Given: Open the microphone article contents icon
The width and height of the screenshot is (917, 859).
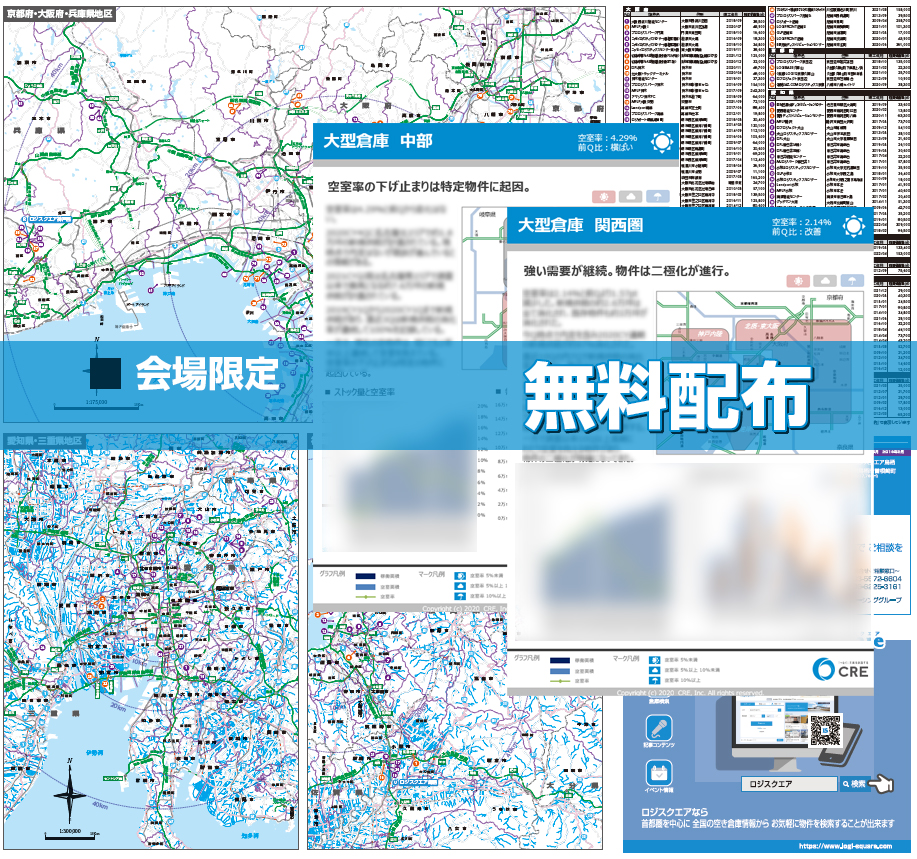Looking at the screenshot, I should pyautogui.click(x=658, y=729).
